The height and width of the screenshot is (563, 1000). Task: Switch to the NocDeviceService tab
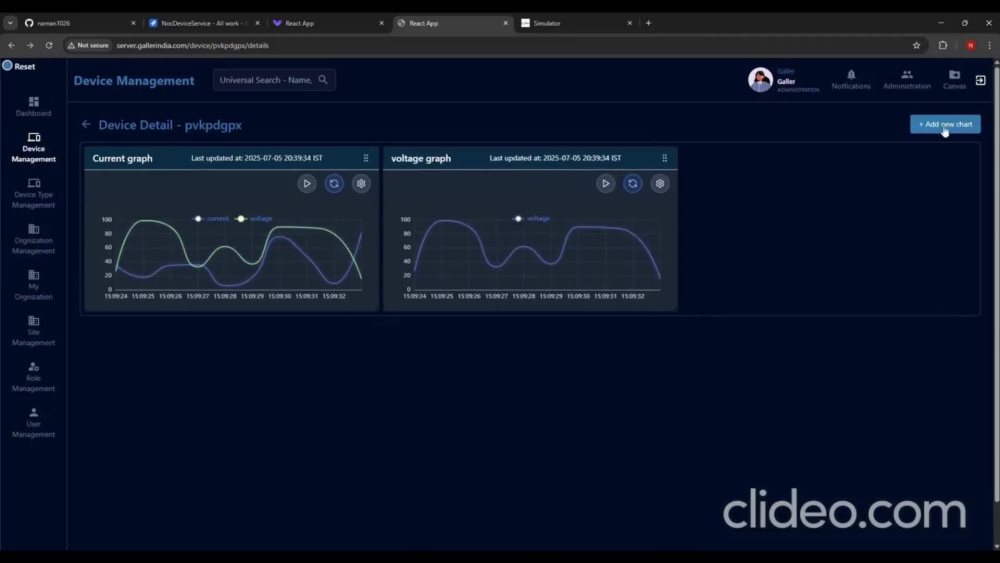204,23
